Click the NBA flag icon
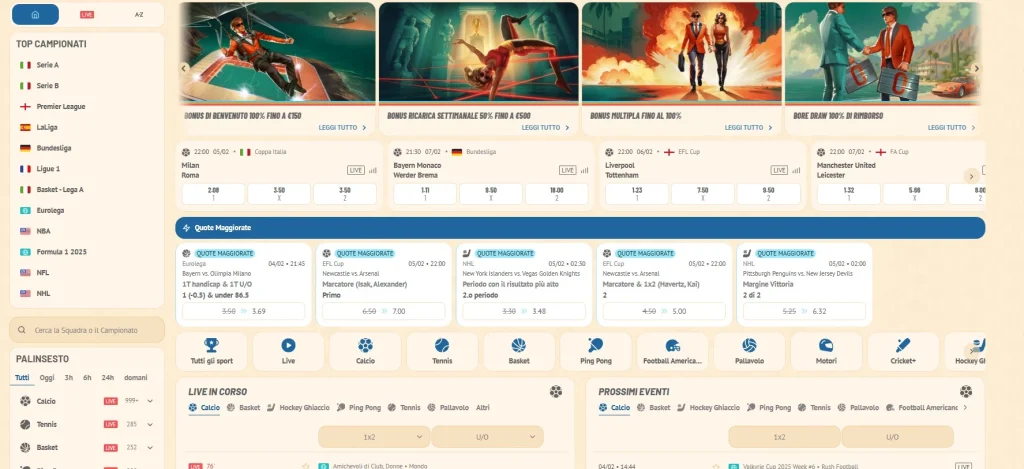This screenshot has width=1024, height=469. (x=25, y=231)
